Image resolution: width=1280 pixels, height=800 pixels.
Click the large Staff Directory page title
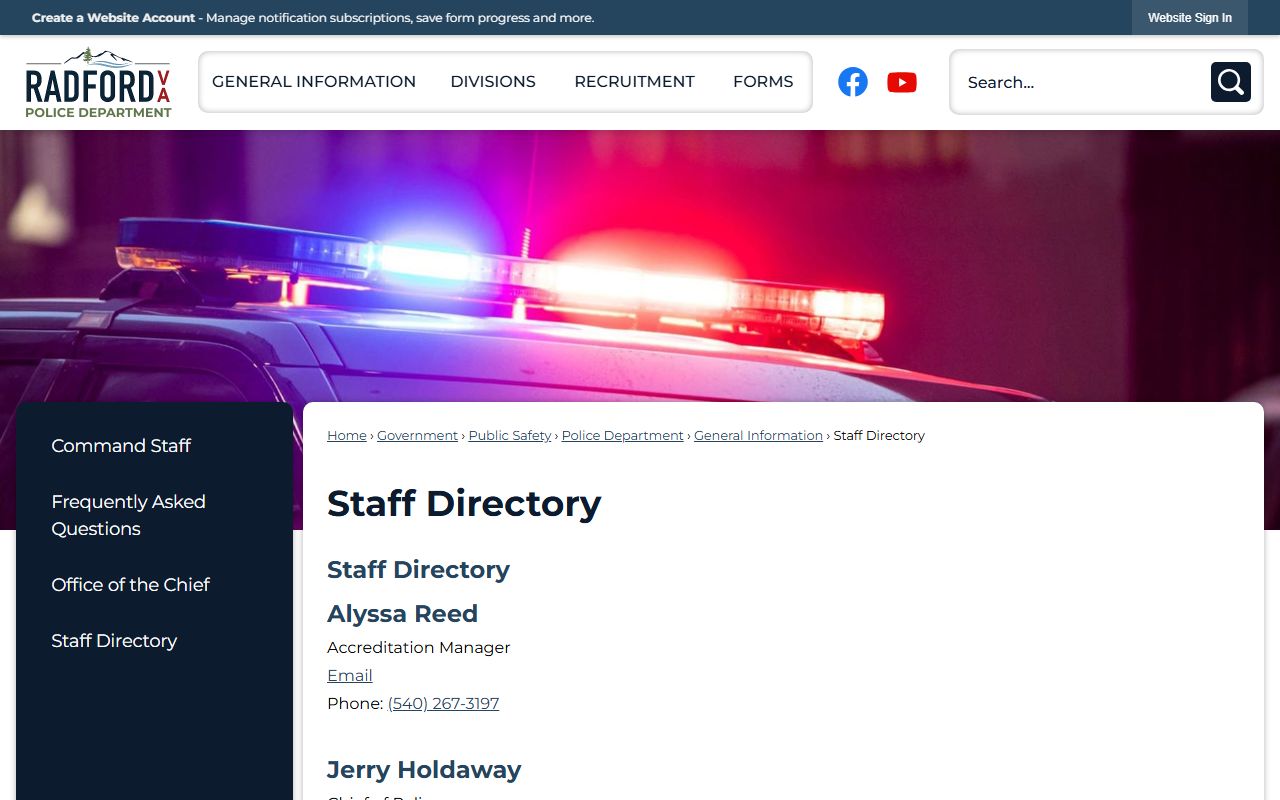pos(464,504)
